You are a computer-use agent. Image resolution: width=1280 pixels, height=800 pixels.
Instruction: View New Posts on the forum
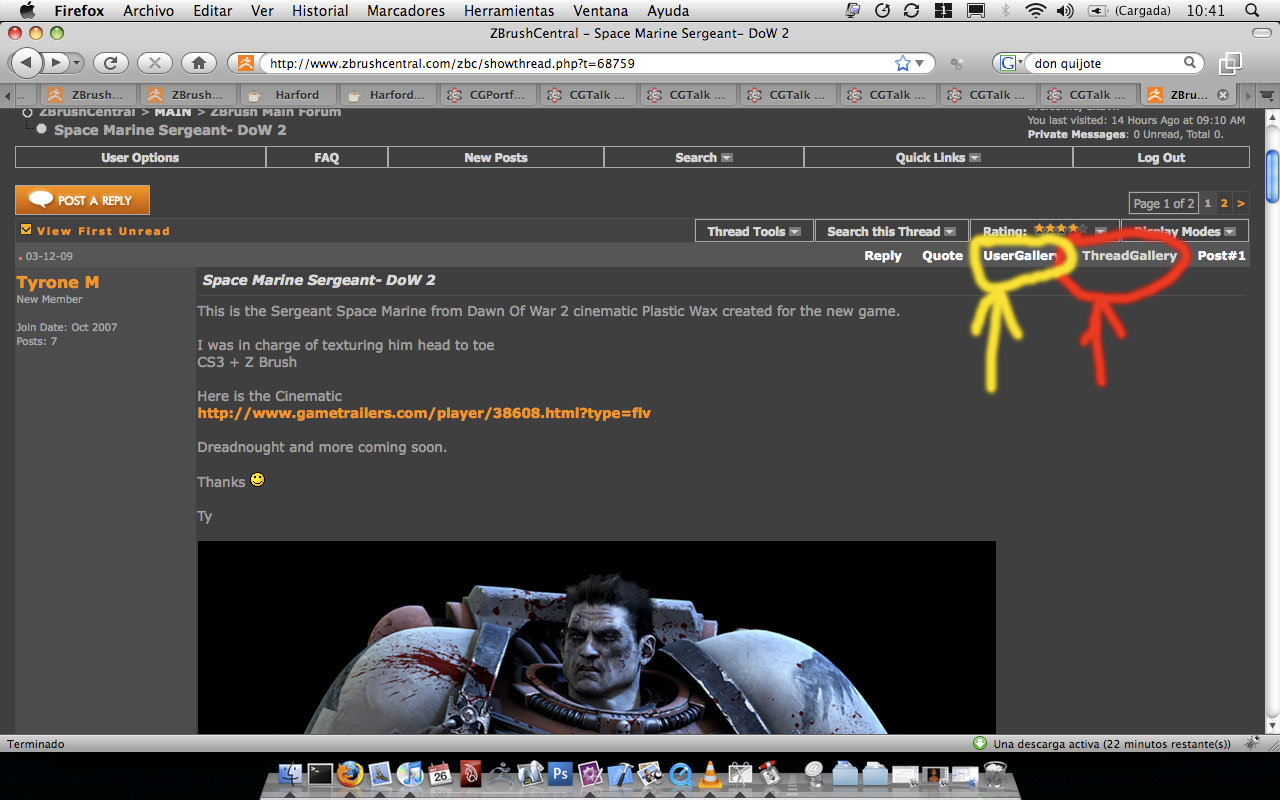coord(496,158)
